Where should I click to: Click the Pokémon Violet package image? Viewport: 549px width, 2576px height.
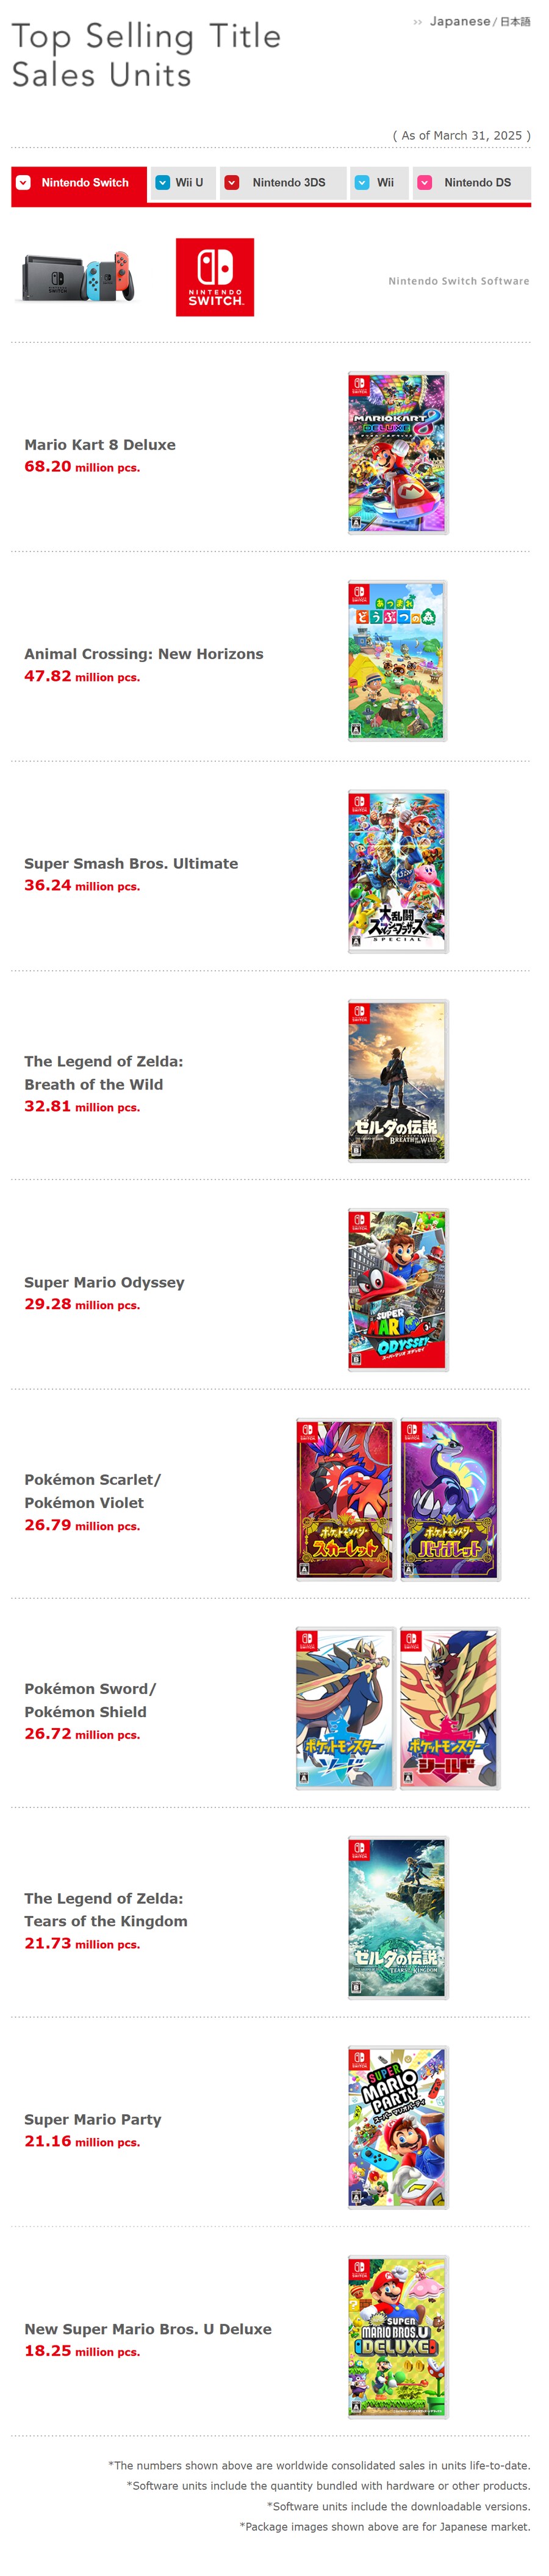(x=450, y=1499)
